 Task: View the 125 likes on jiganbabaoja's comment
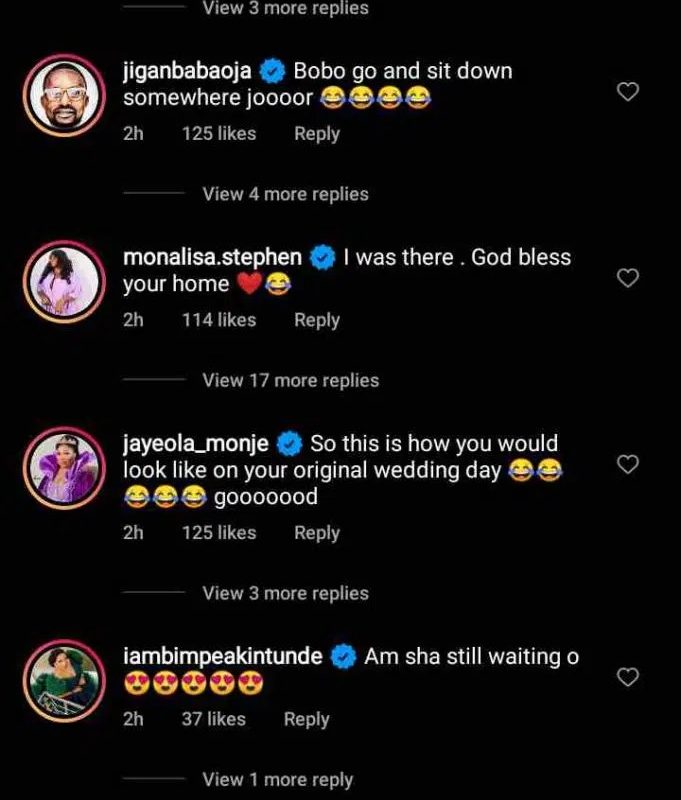click(x=219, y=133)
